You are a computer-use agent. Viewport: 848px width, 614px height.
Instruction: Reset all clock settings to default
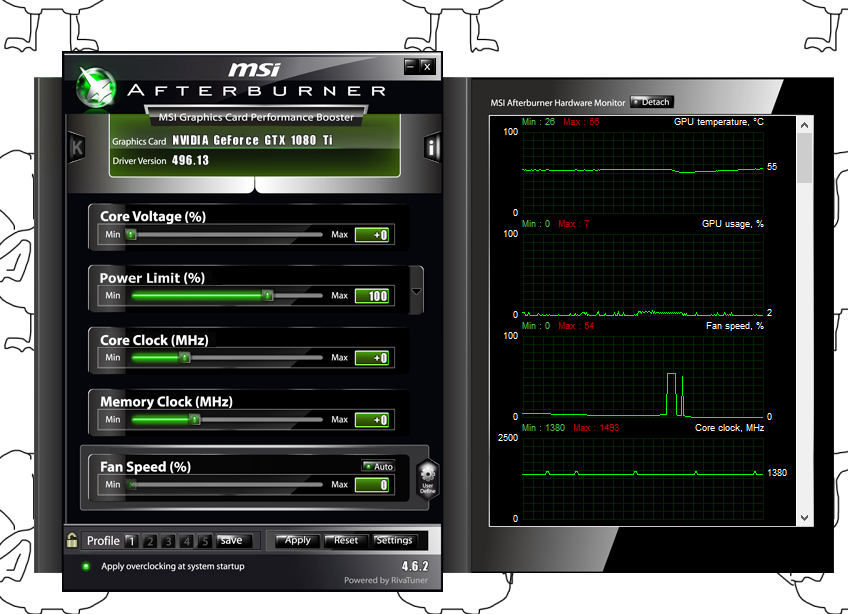345,540
